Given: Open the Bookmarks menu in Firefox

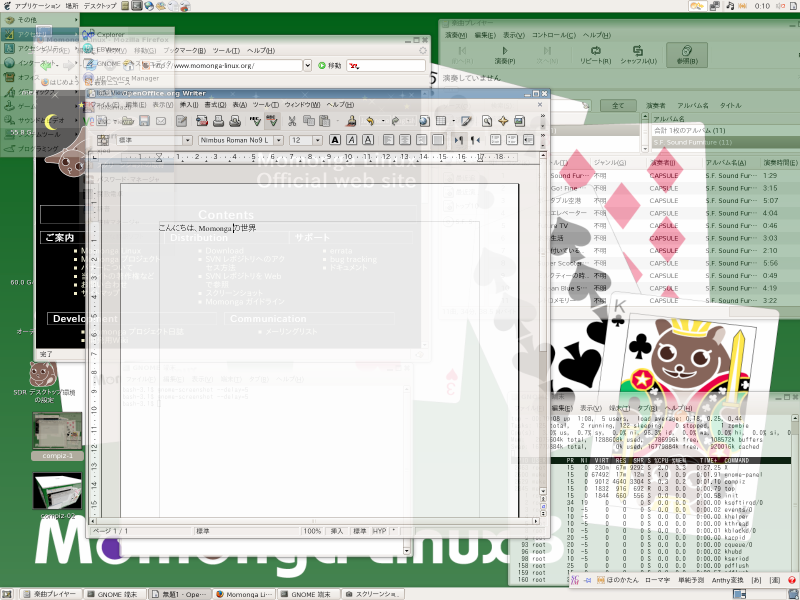Looking at the screenshot, I should point(184,51).
